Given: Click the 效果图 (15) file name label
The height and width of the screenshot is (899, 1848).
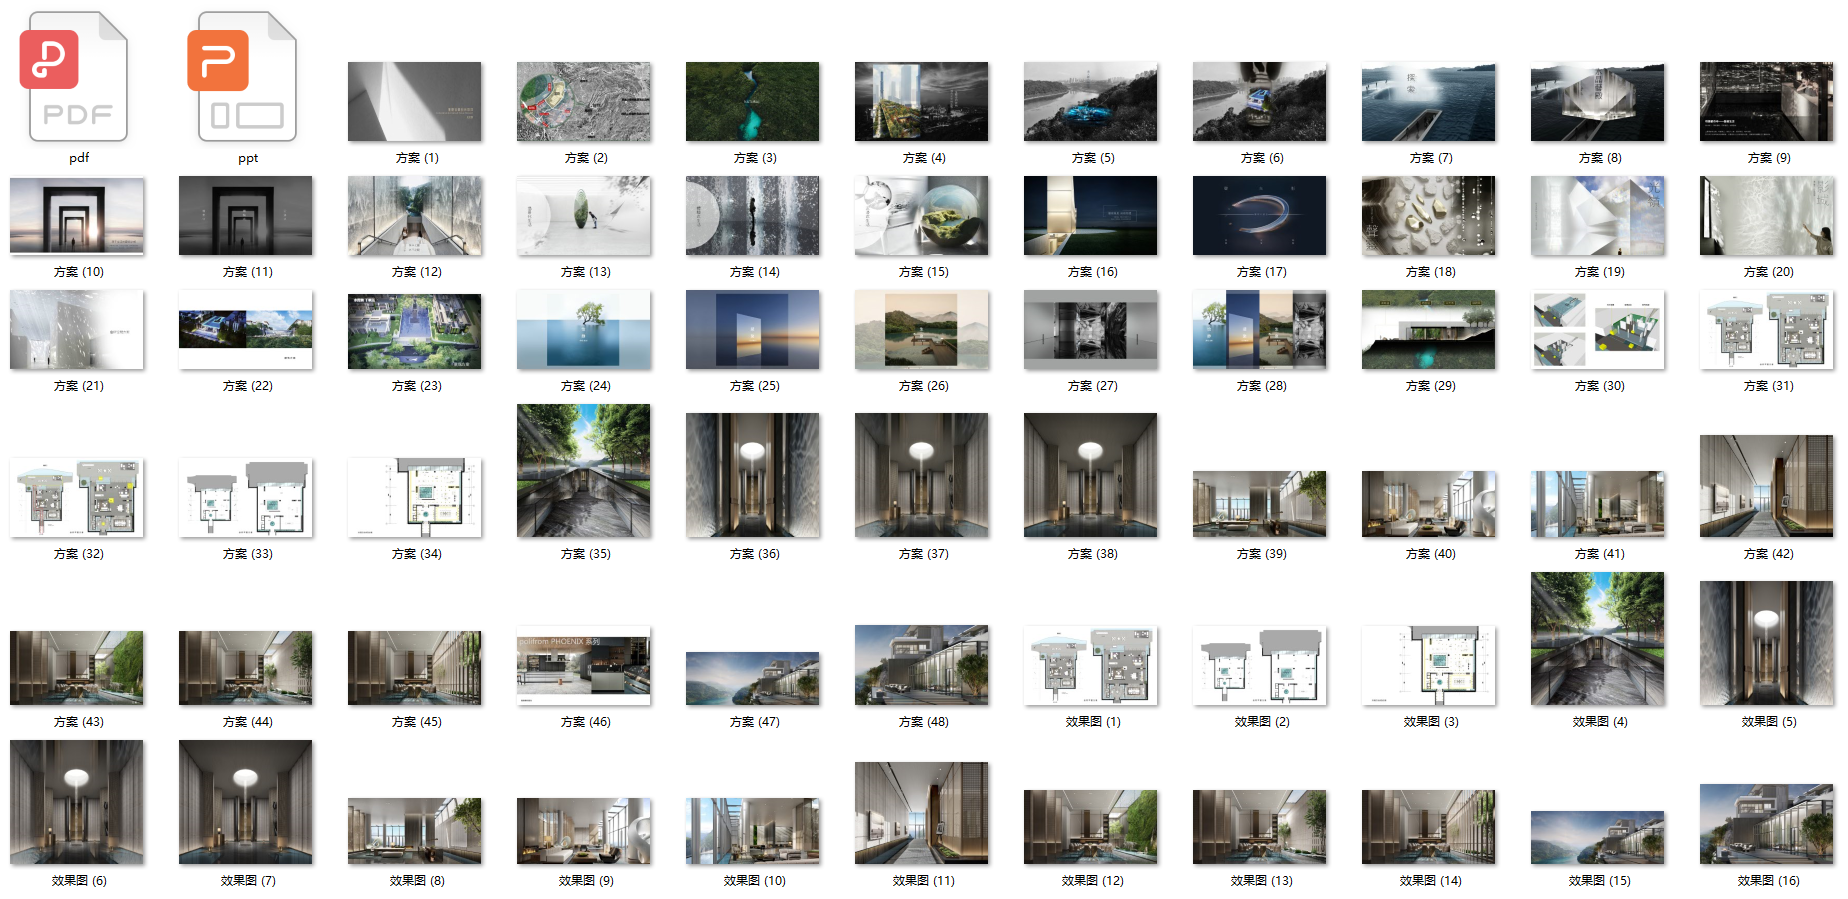Looking at the screenshot, I should (x=1599, y=881).
